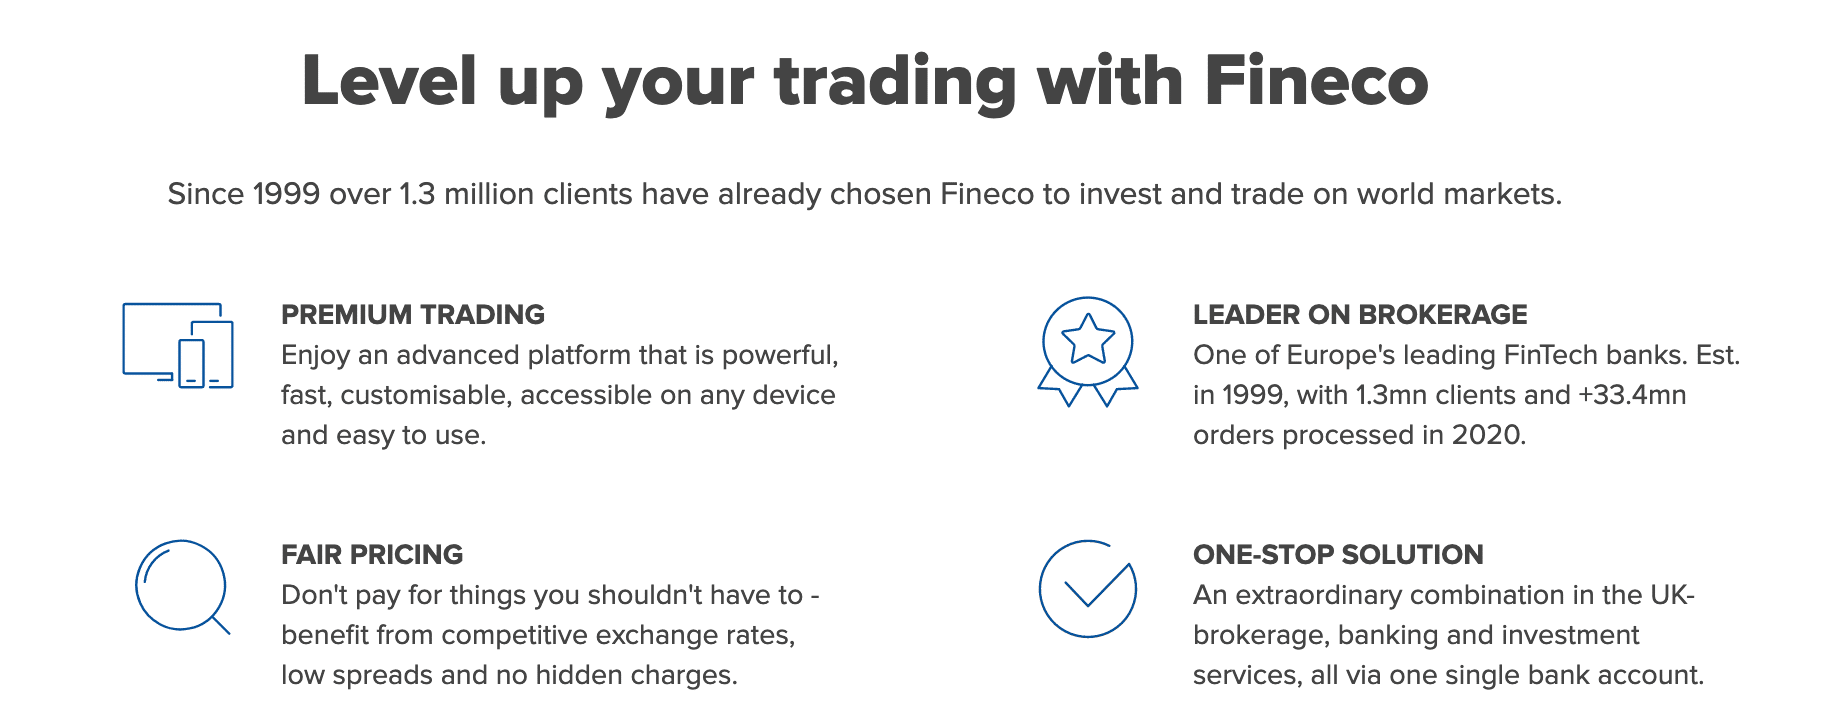Click the star award ribbon icon
Image resolution: width=1828 pixels, height=718 pixels.
coord(1088,352)
